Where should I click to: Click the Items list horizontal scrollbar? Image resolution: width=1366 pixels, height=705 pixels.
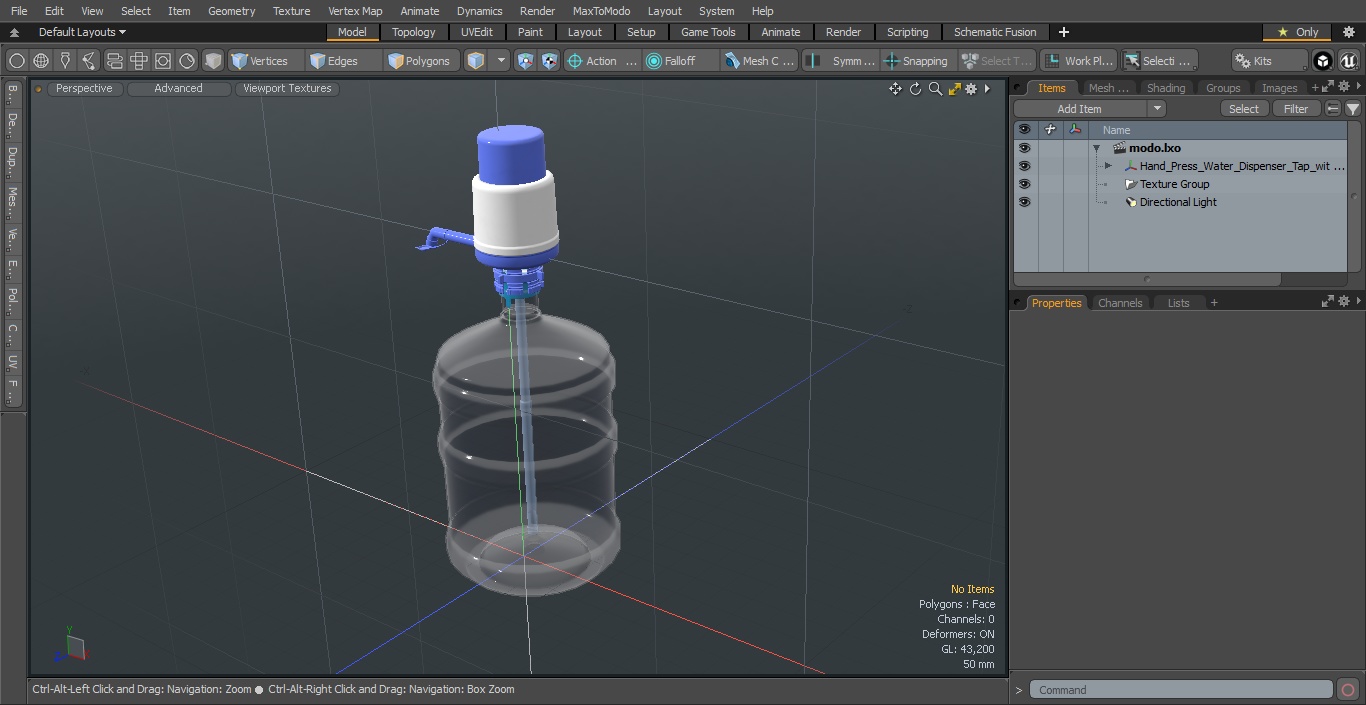pos(1147,279)
